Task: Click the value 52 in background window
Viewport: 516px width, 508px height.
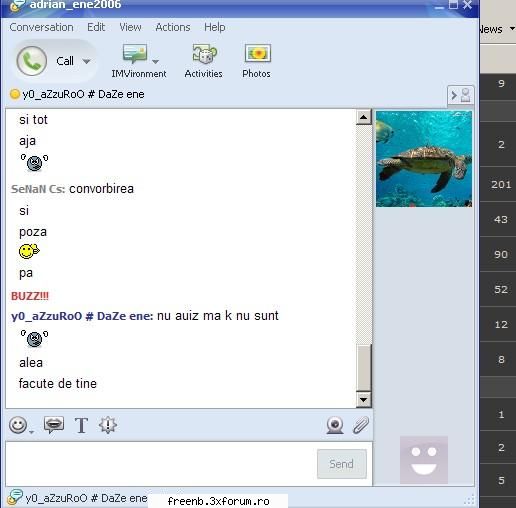Action: coord(501,289)
